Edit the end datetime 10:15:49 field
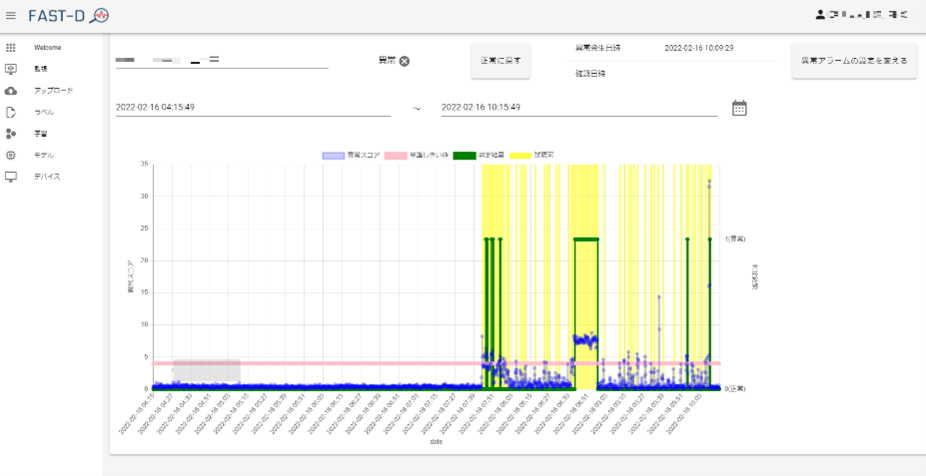The width and height of the screenshot is (926, 476). point(579,107)
